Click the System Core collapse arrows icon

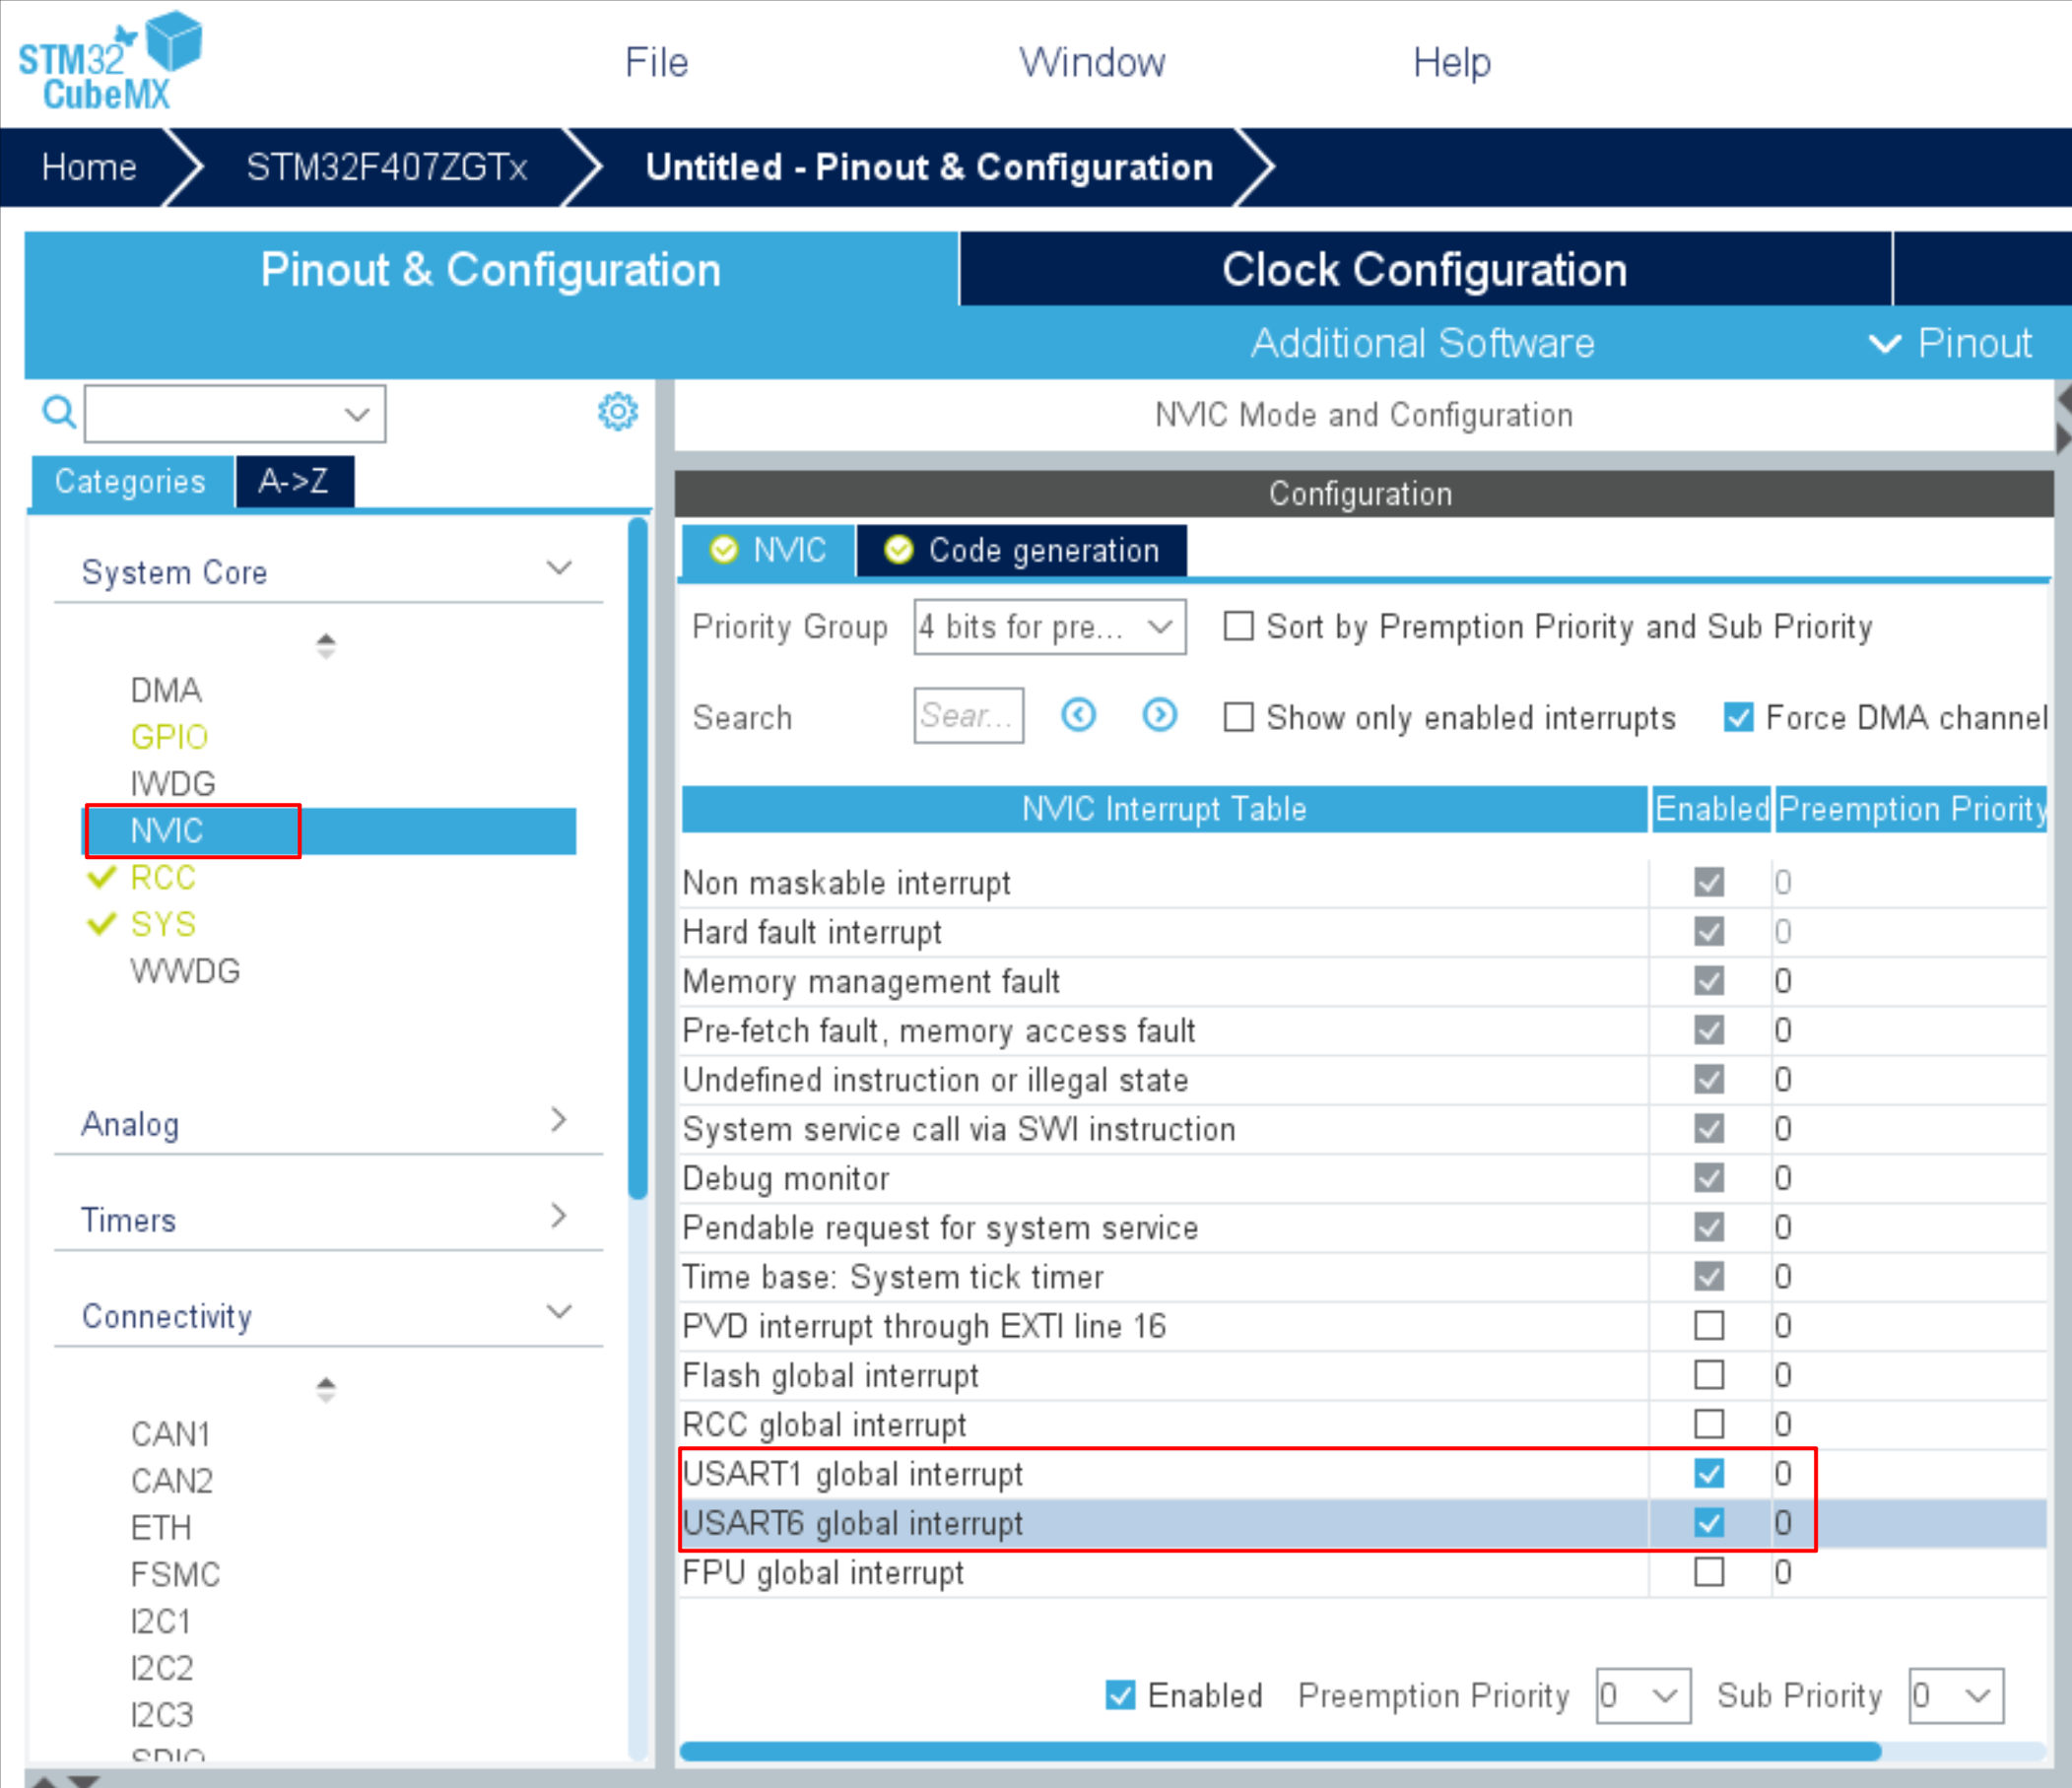pyautogui.click(x=325, y=645)
